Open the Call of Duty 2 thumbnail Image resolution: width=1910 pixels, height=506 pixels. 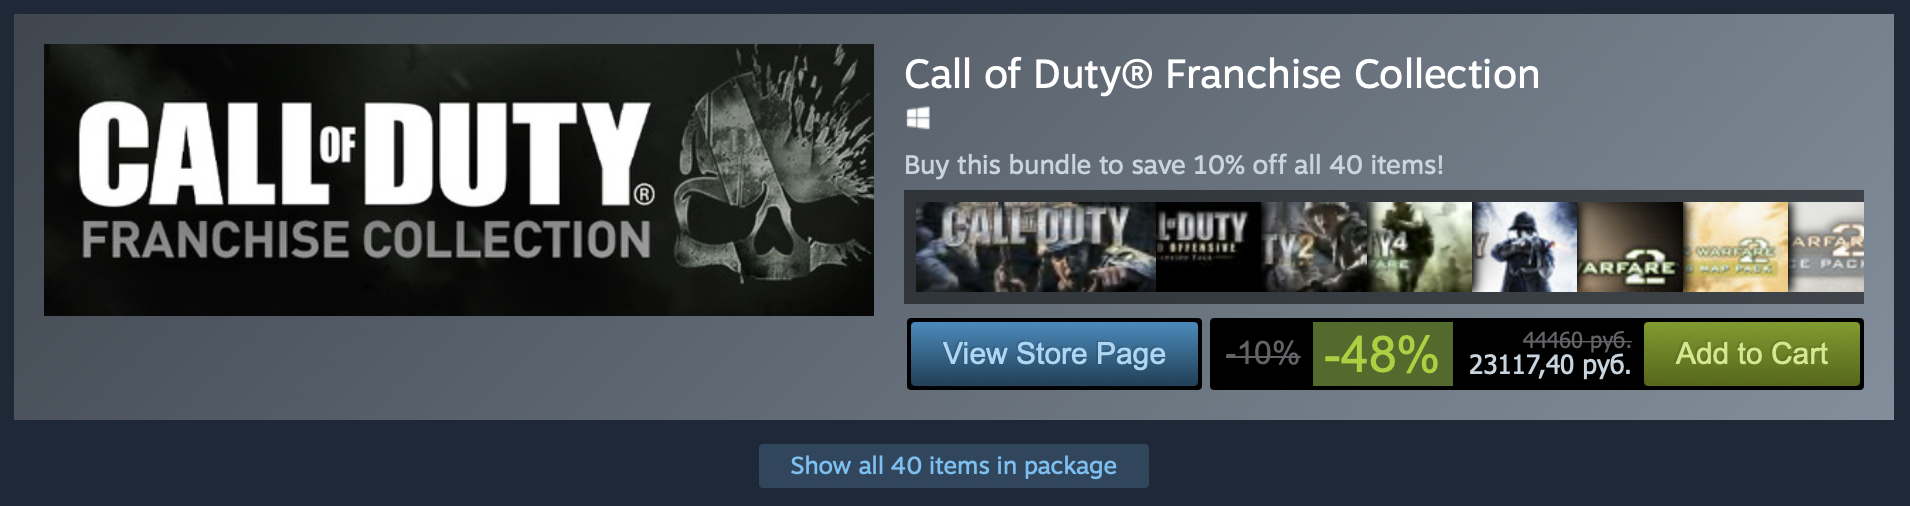(x=1315, y=247)
